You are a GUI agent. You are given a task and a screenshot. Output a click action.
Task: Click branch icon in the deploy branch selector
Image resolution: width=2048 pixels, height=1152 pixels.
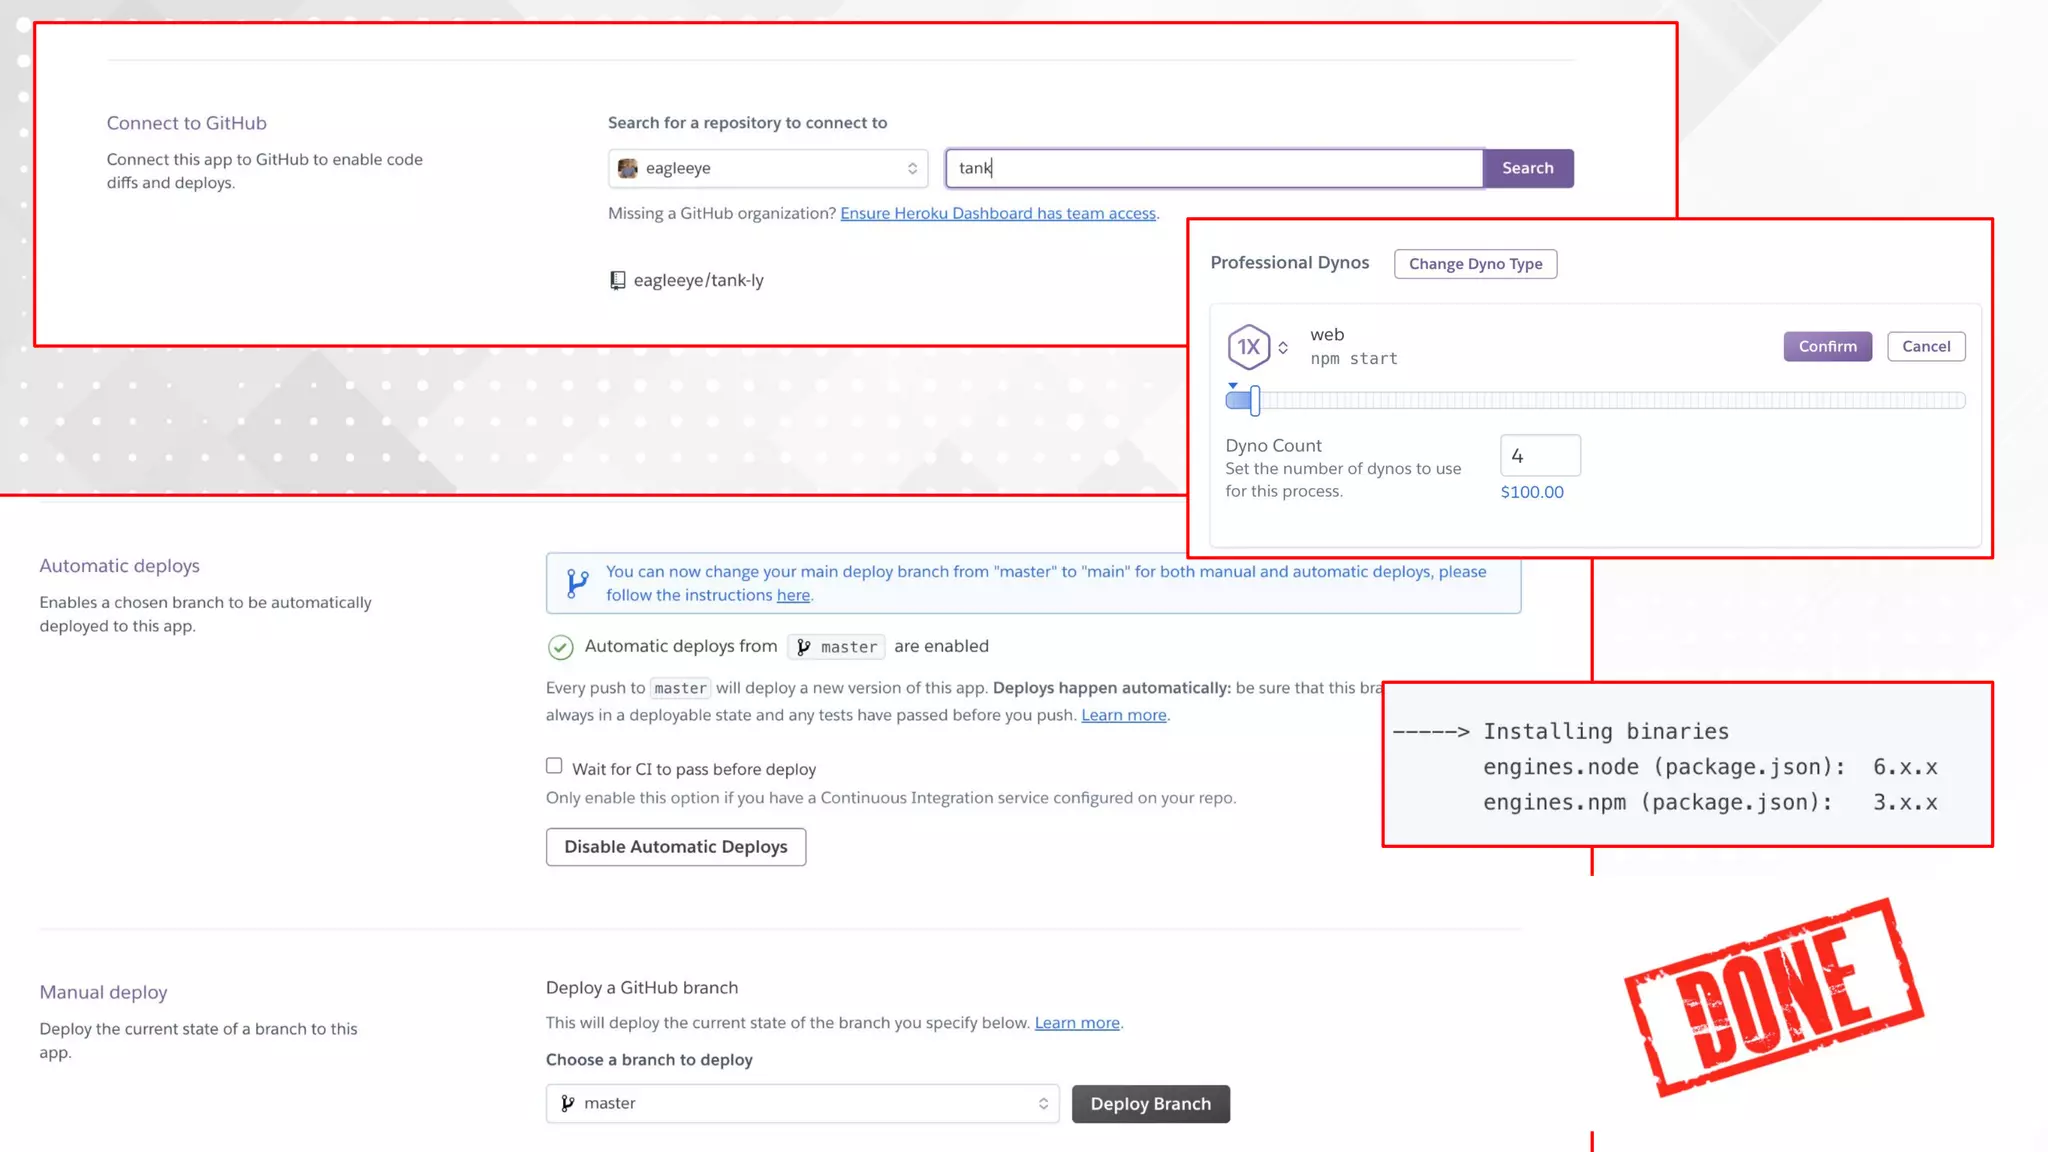coord(568,1103)
